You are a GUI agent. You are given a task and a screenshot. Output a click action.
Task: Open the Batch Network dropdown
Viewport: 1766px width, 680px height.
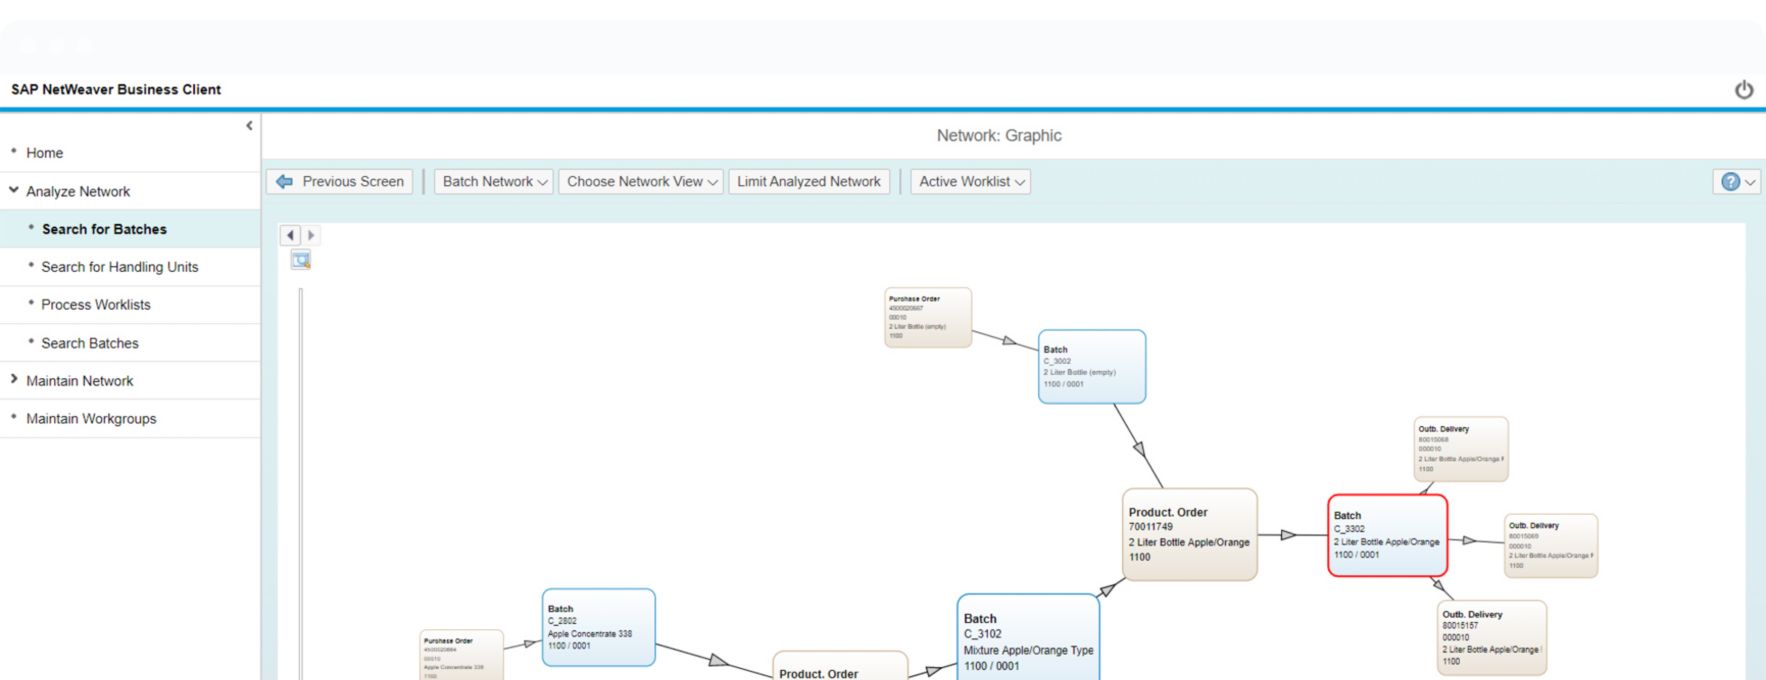click(x=494, y=182)
